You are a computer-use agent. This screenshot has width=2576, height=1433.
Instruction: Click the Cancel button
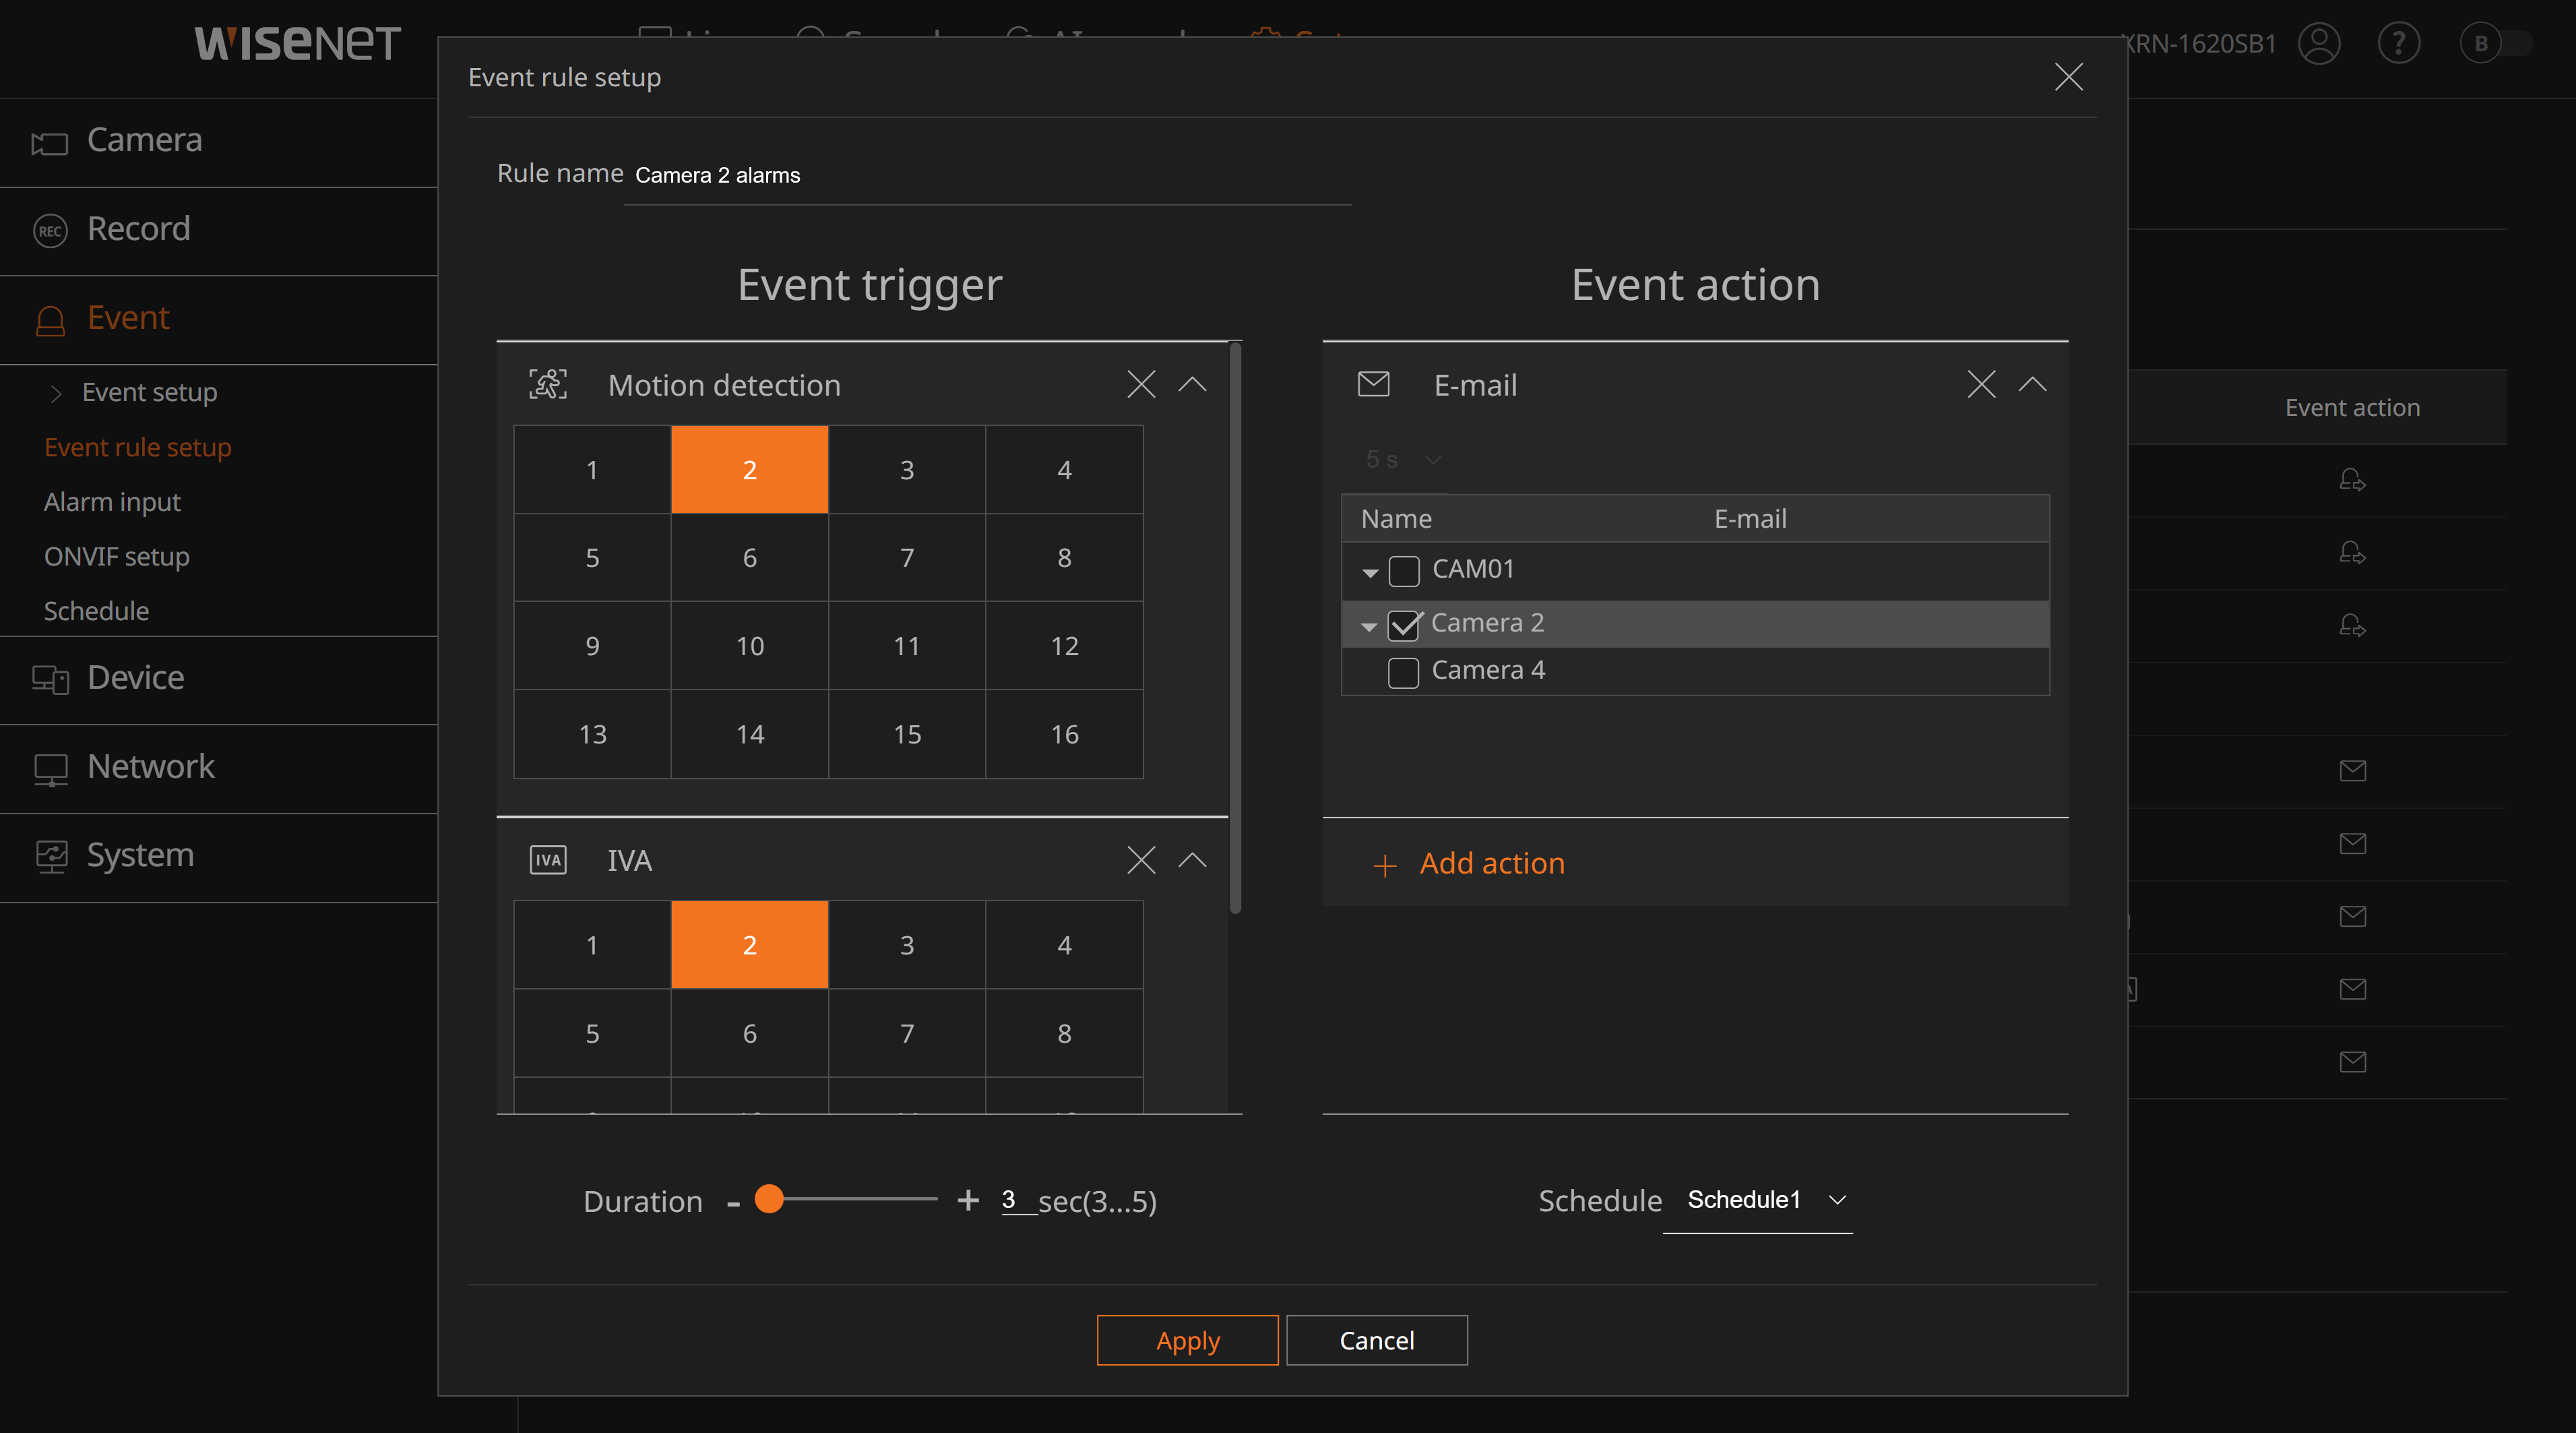1376,1340
